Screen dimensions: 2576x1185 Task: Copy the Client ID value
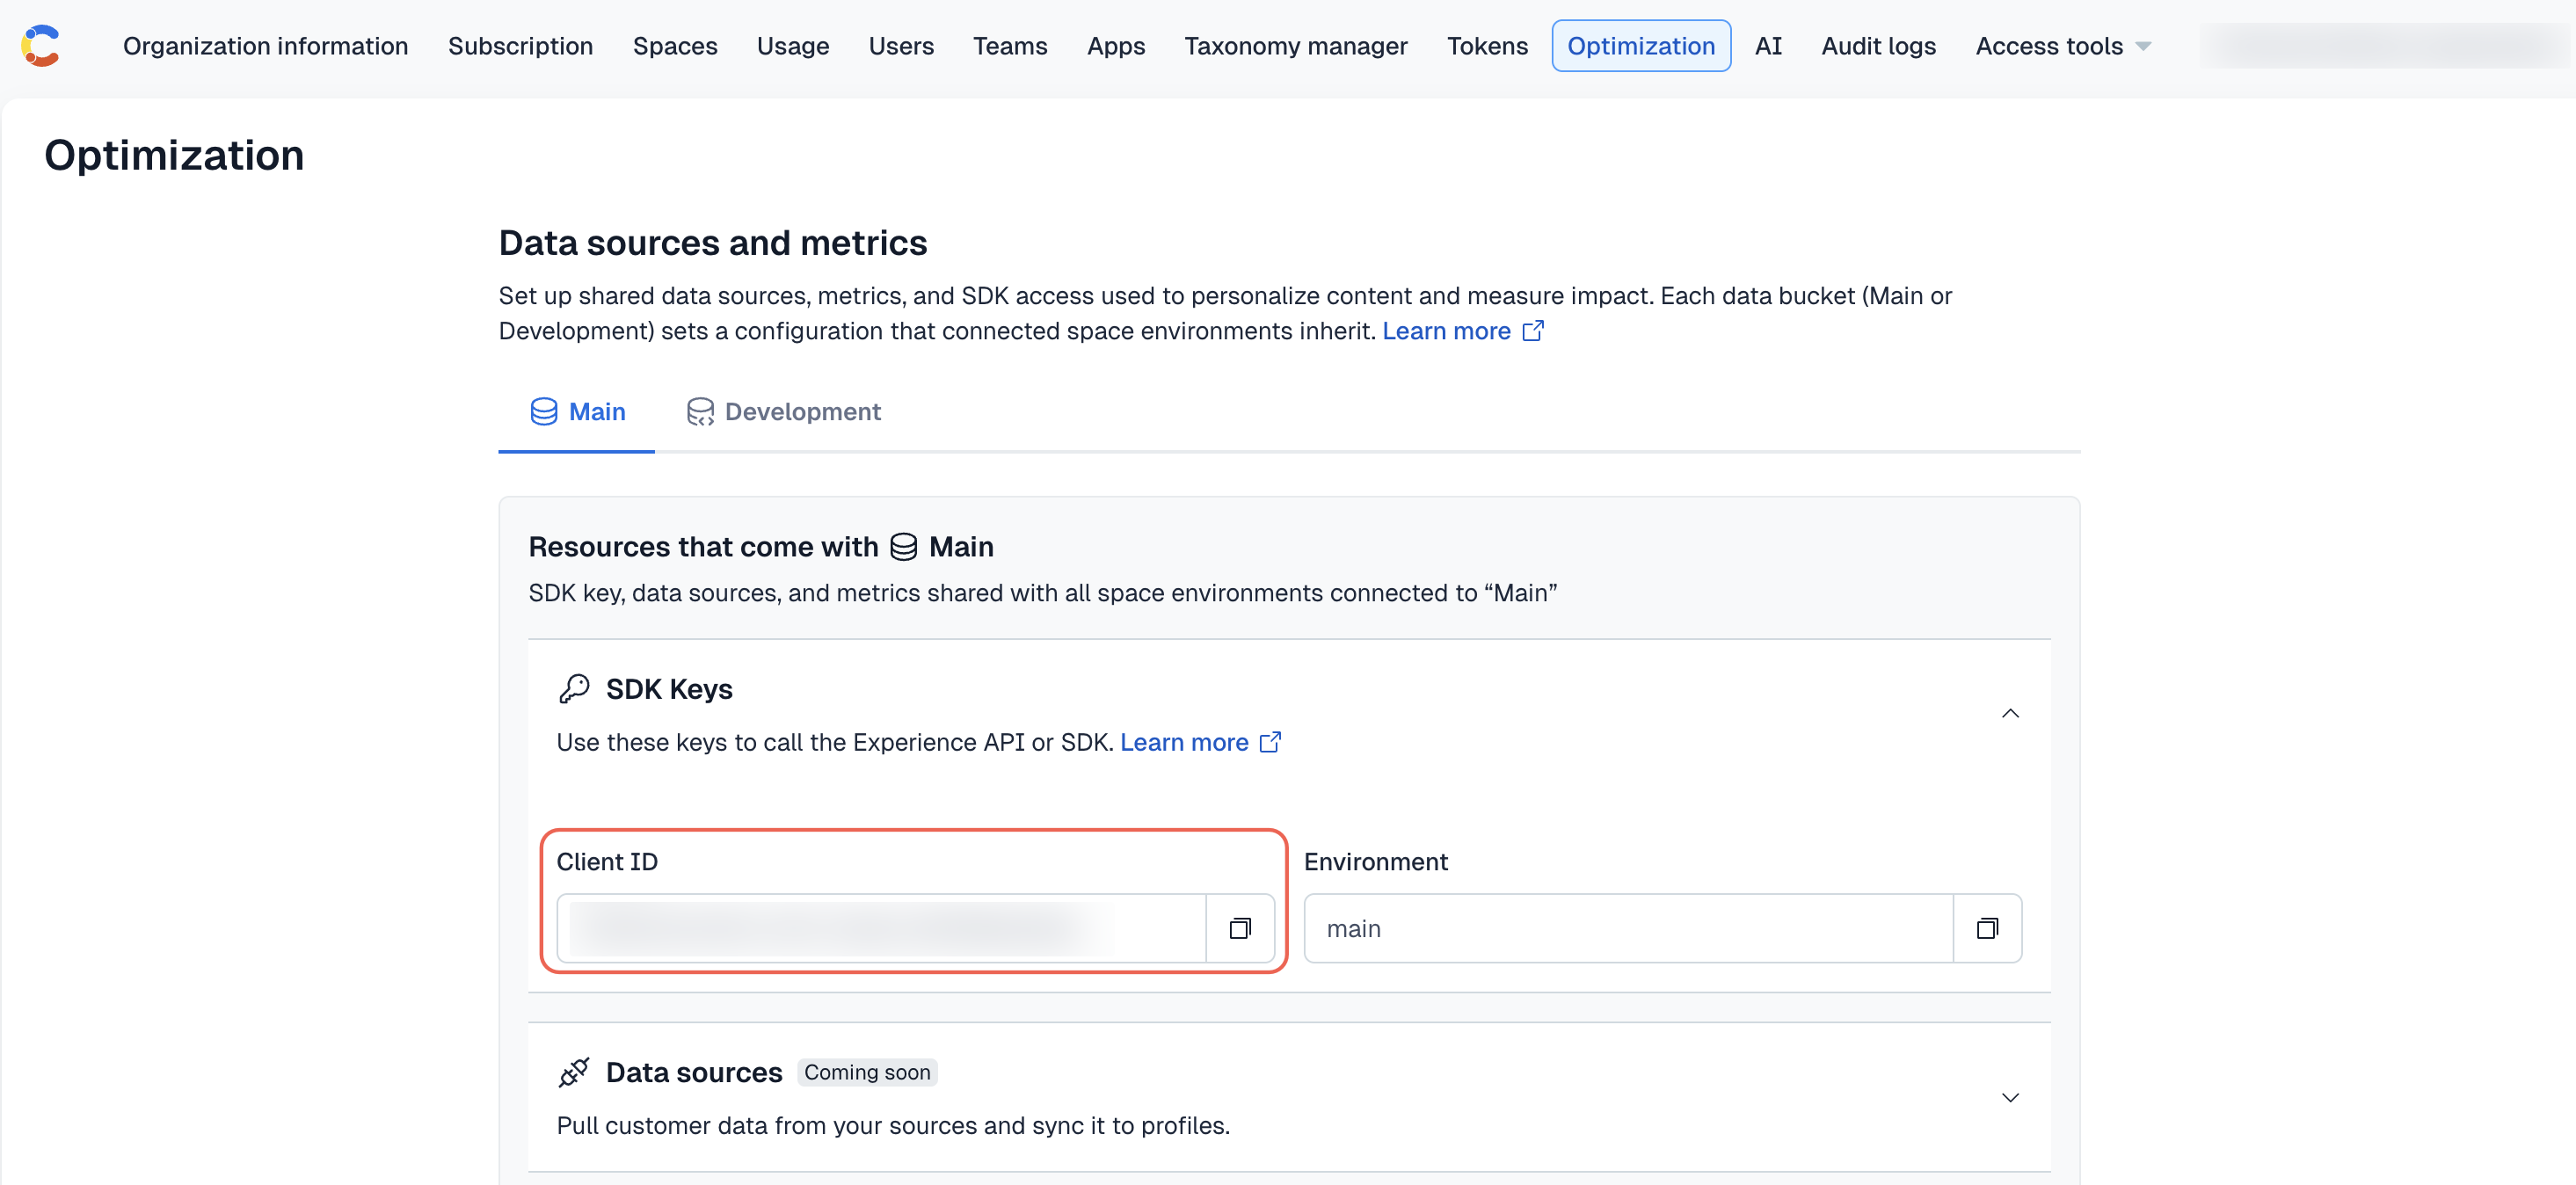point(1240,928)
